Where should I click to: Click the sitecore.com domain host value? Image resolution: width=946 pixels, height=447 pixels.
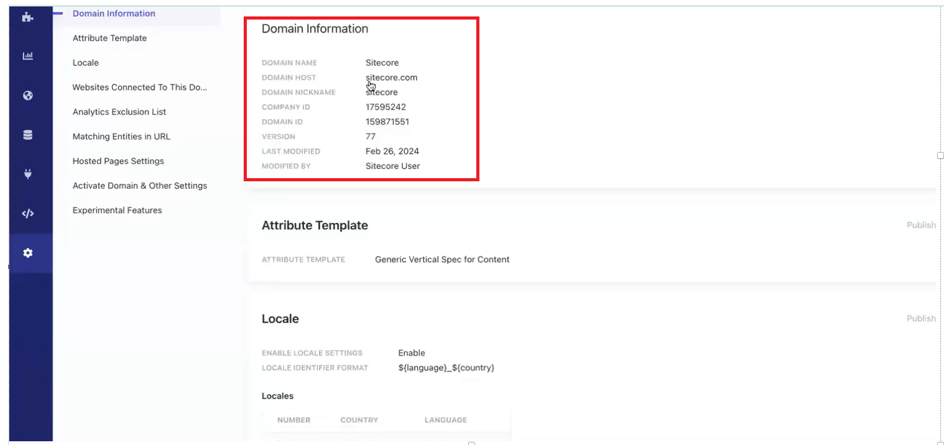(391, 77)
